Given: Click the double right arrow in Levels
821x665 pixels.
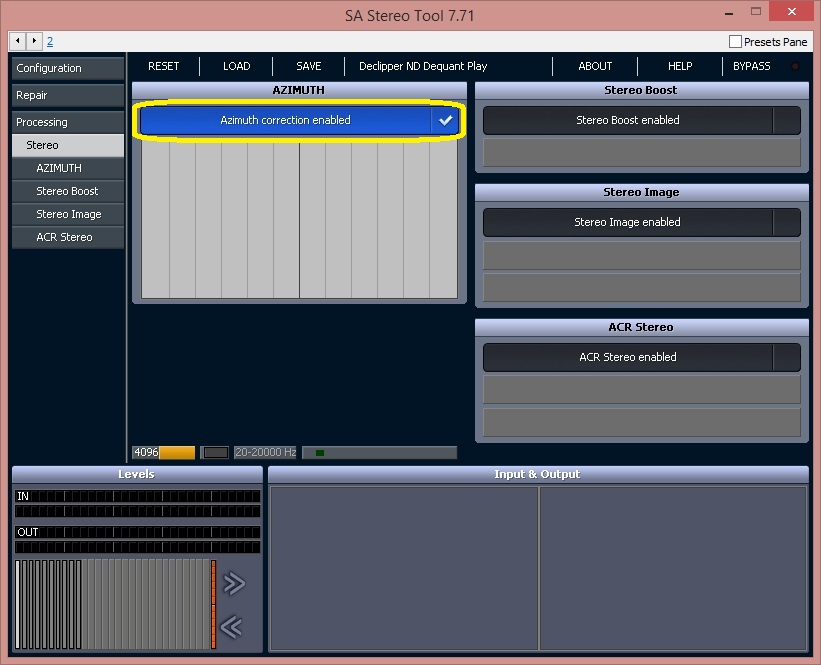Looking at the screenshot, I should tap(234, 583).
